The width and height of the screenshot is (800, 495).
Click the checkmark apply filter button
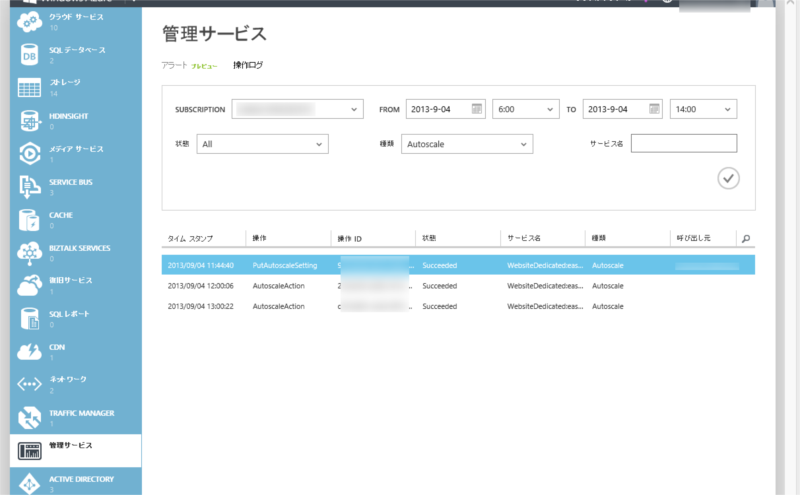click(728, 178)
